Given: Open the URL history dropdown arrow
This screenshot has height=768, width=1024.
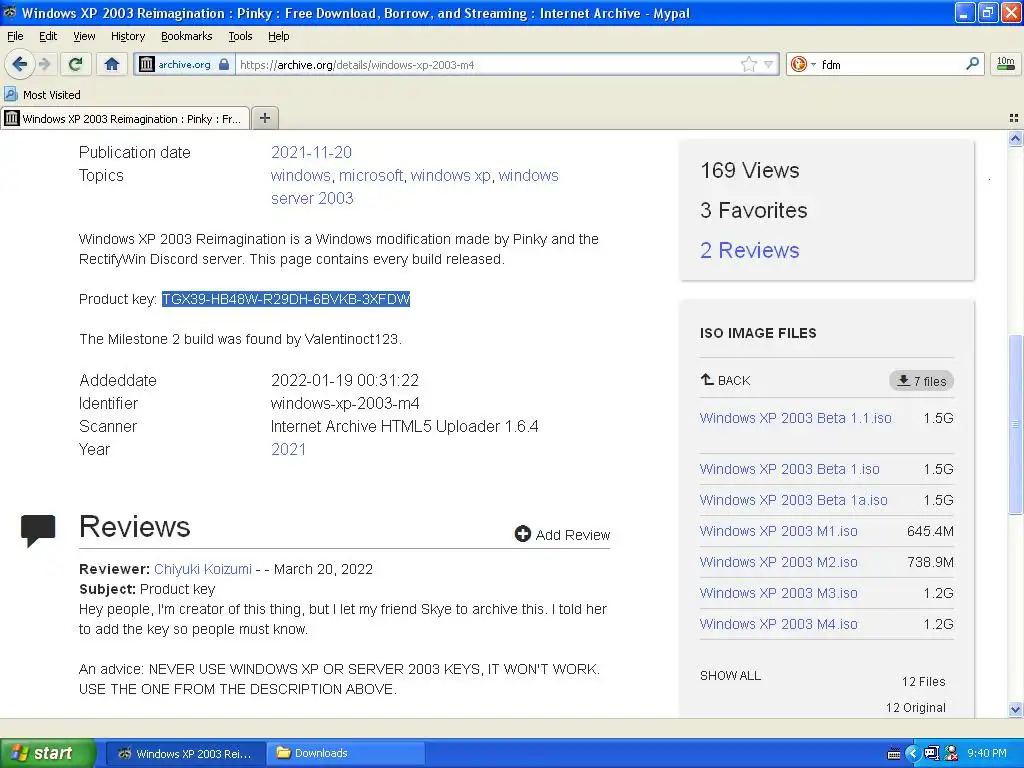Looking at the screenshot, I should pos(769,64).
